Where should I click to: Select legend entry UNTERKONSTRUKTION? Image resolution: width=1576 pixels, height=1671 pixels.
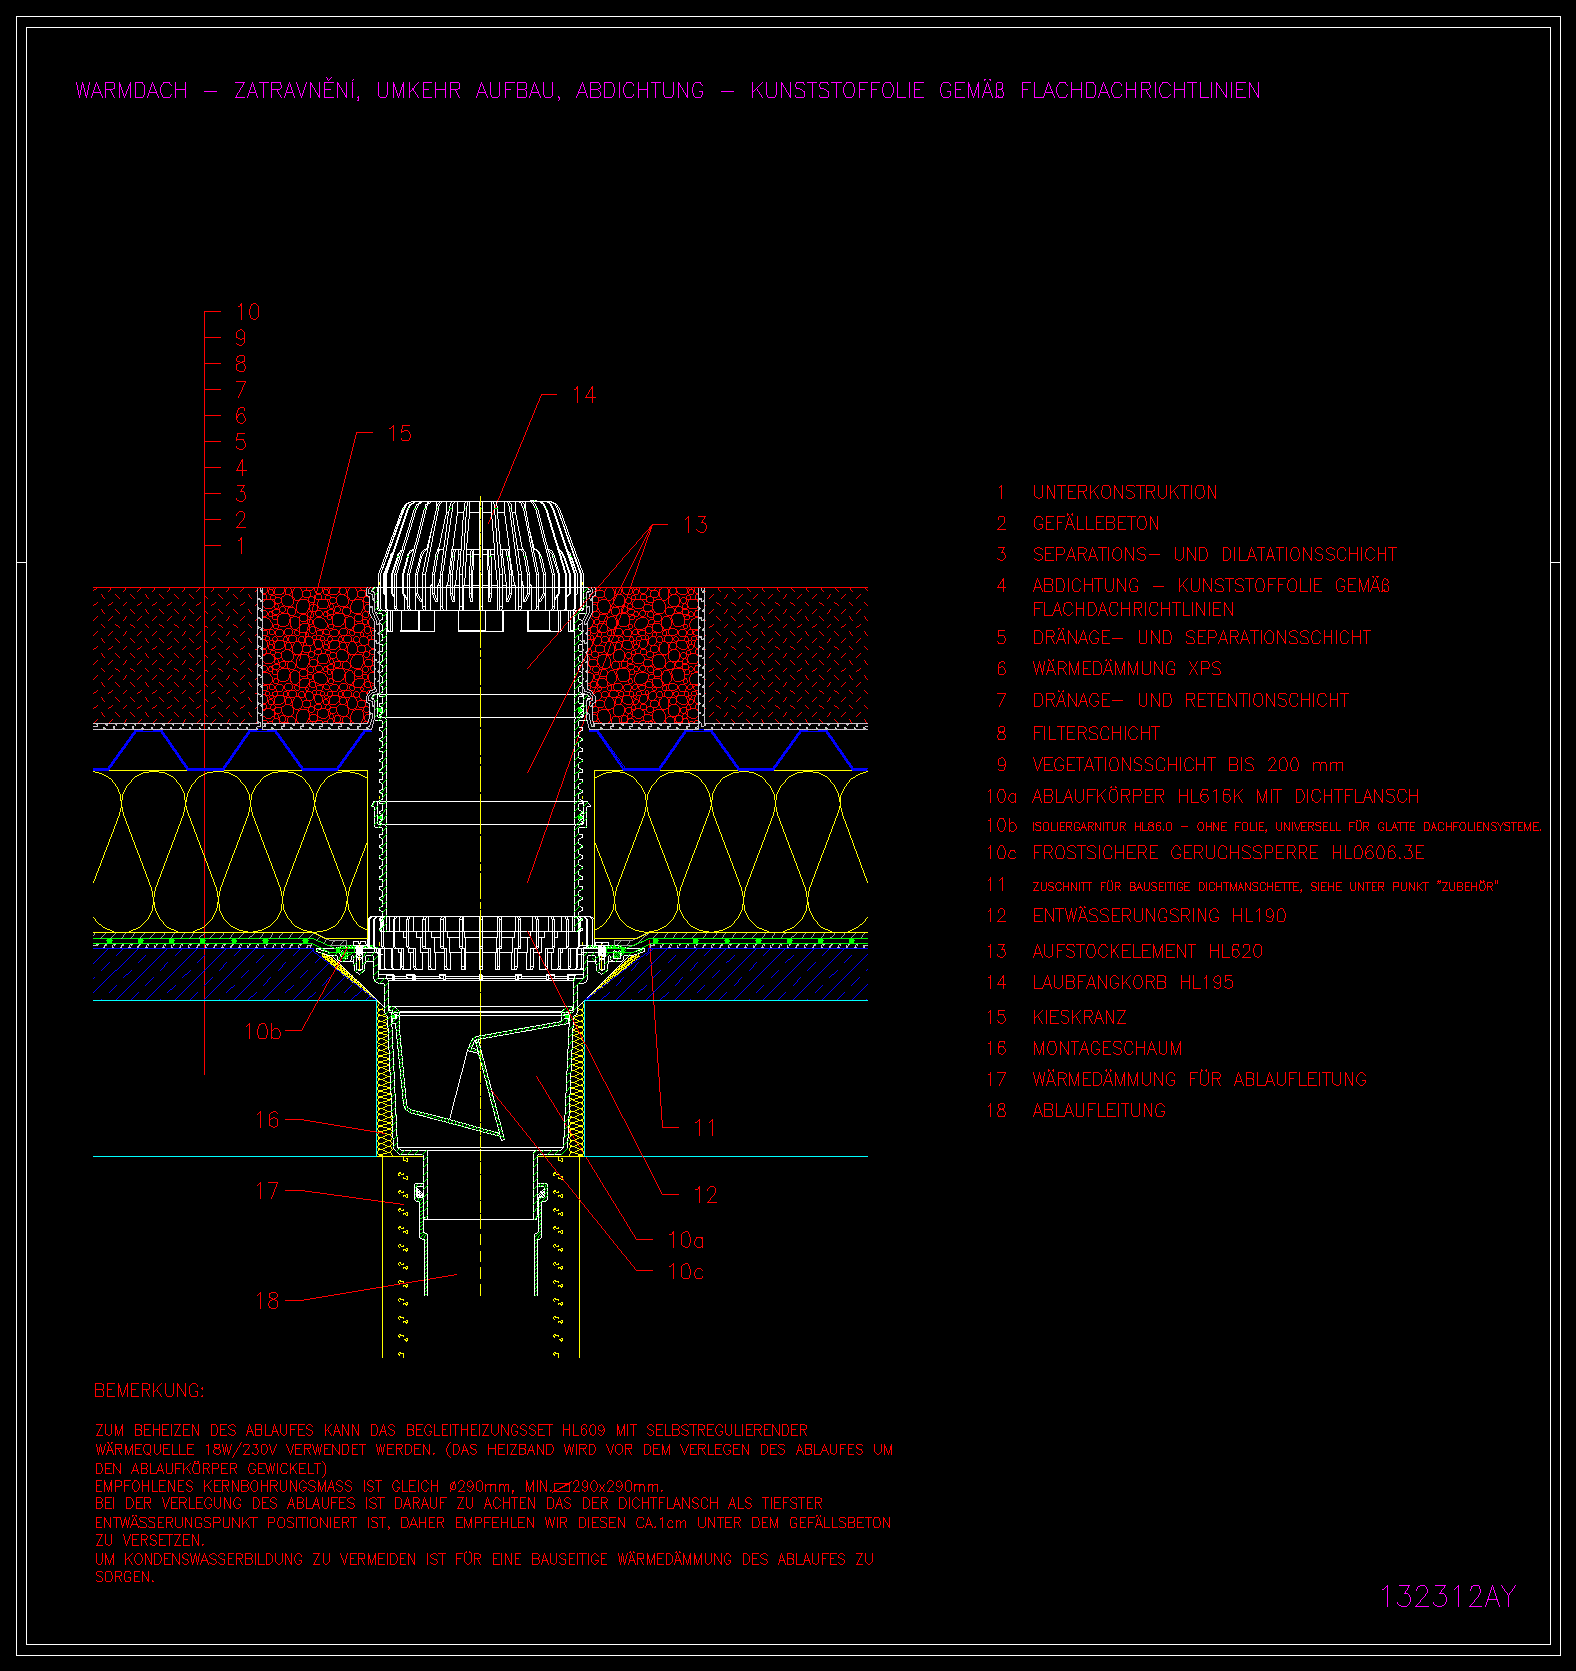[x=1125, y=492]
